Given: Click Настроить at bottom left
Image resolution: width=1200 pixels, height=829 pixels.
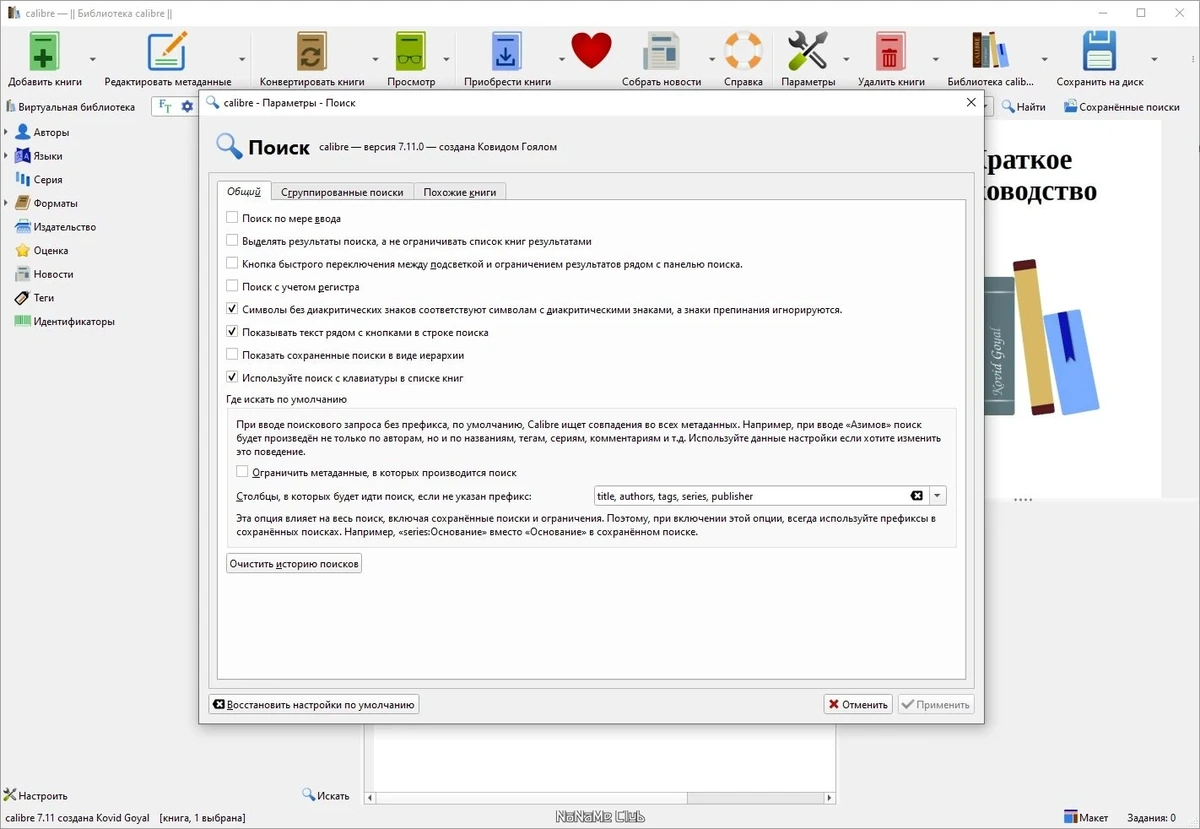Looking at the screenshot, I should pyautogui.click(x=36, y=796).
